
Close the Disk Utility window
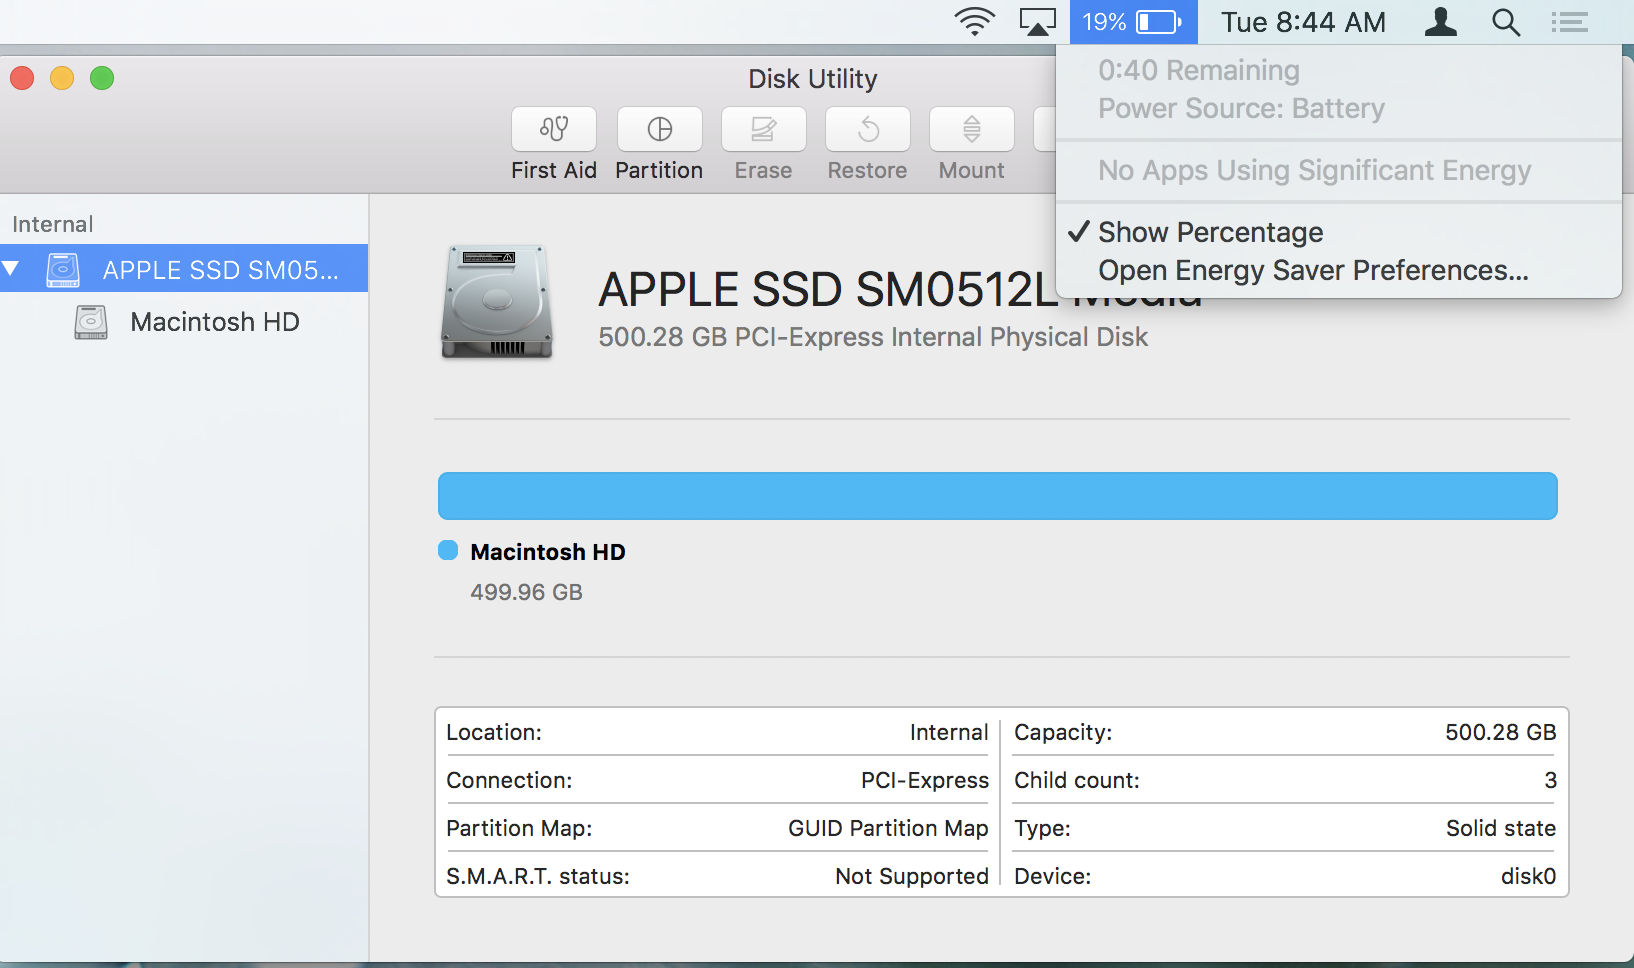click(22, 78)
